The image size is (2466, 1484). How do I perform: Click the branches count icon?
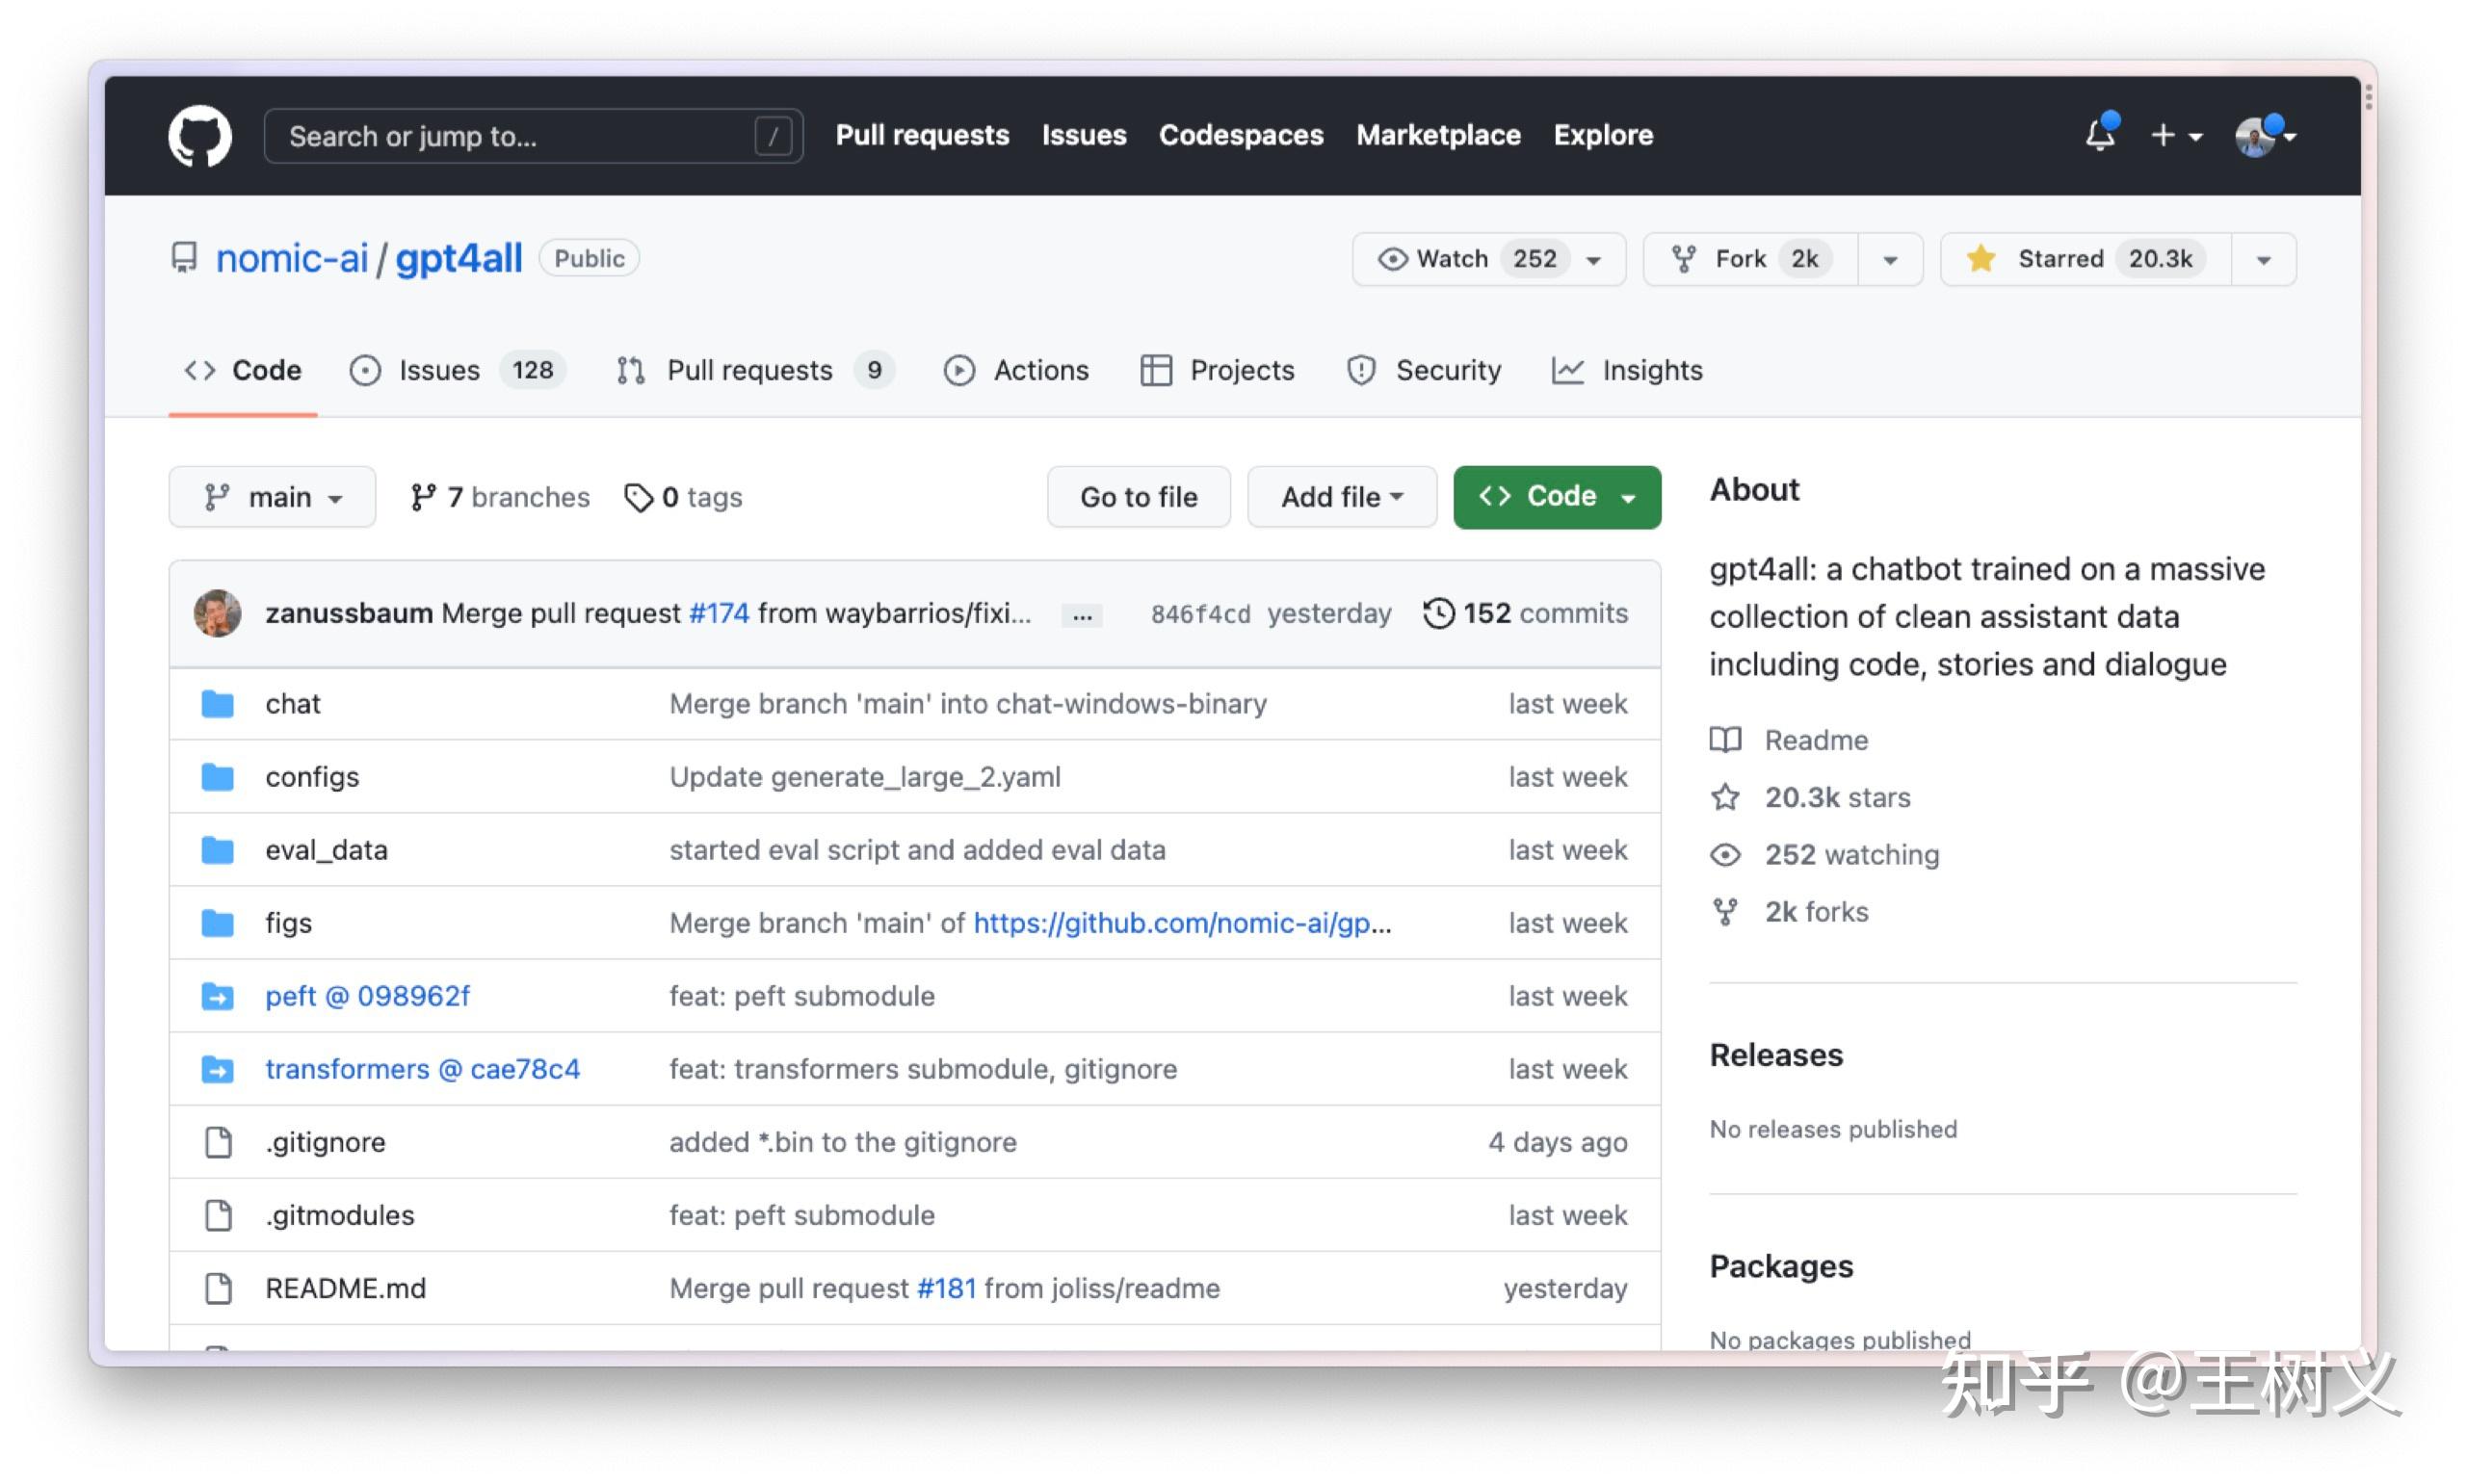tap(422, 497)
